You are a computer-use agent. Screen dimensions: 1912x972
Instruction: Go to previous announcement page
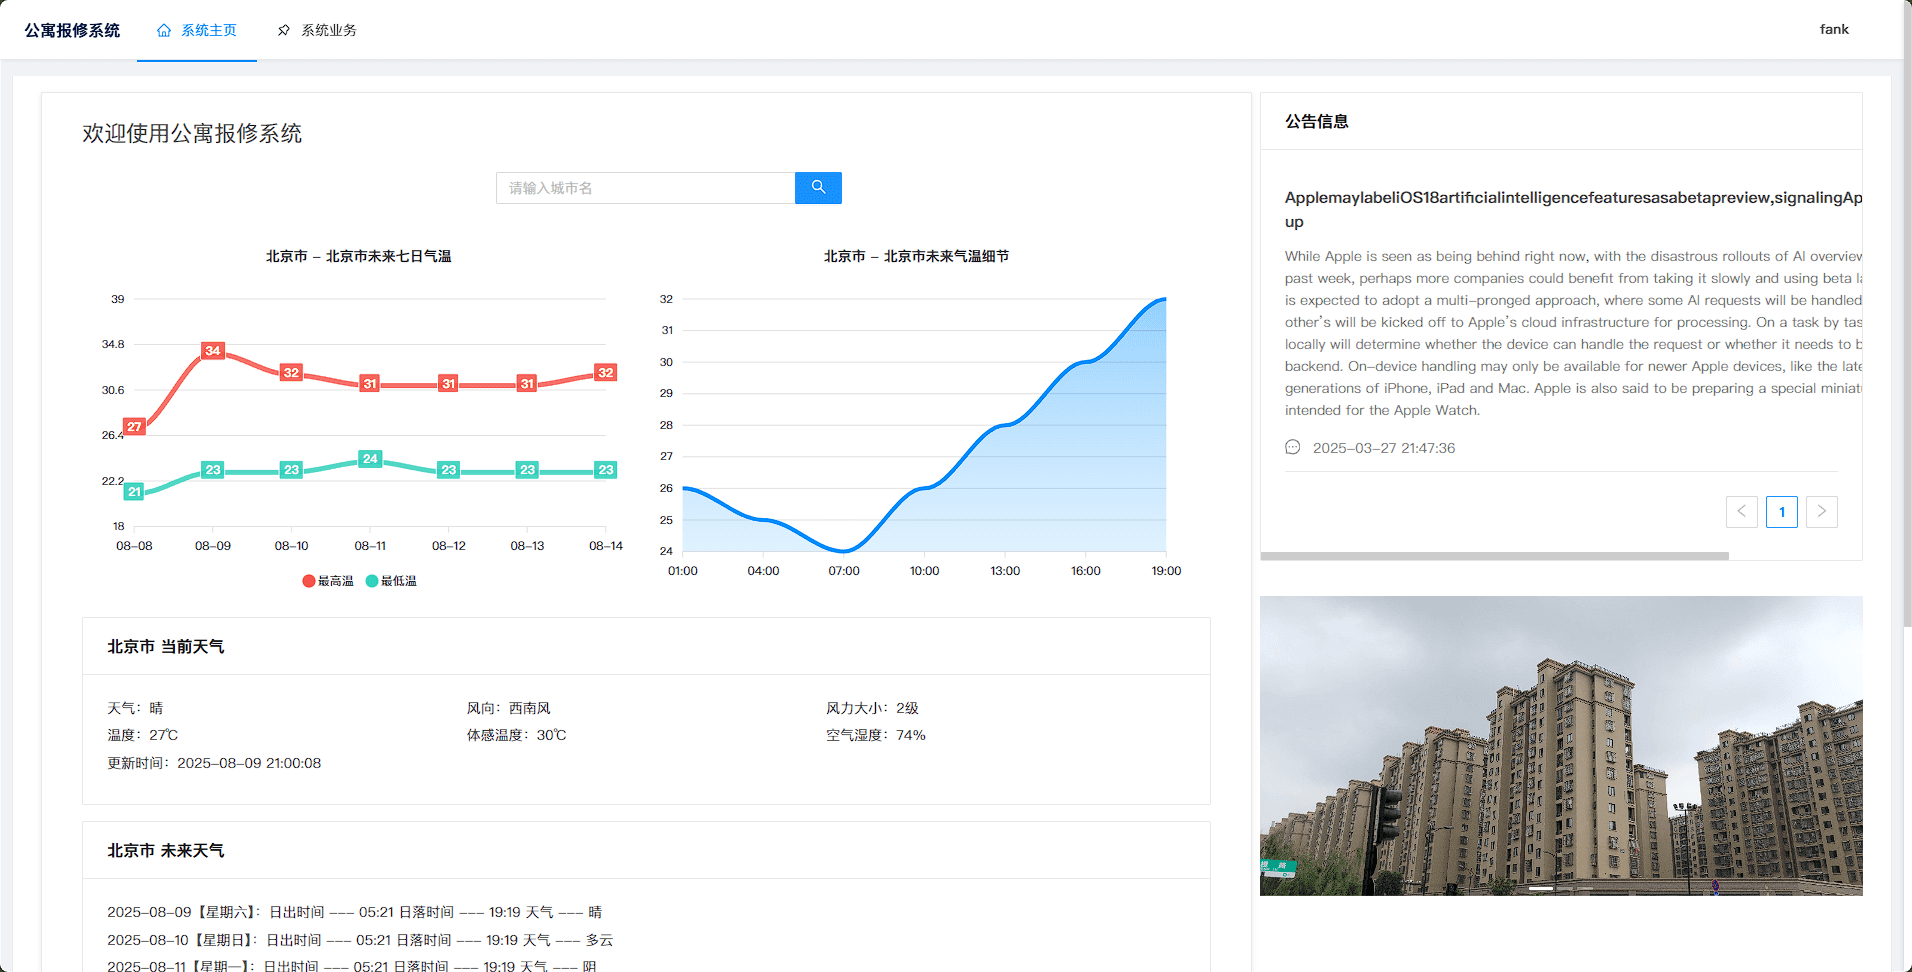click(1742, 512)
